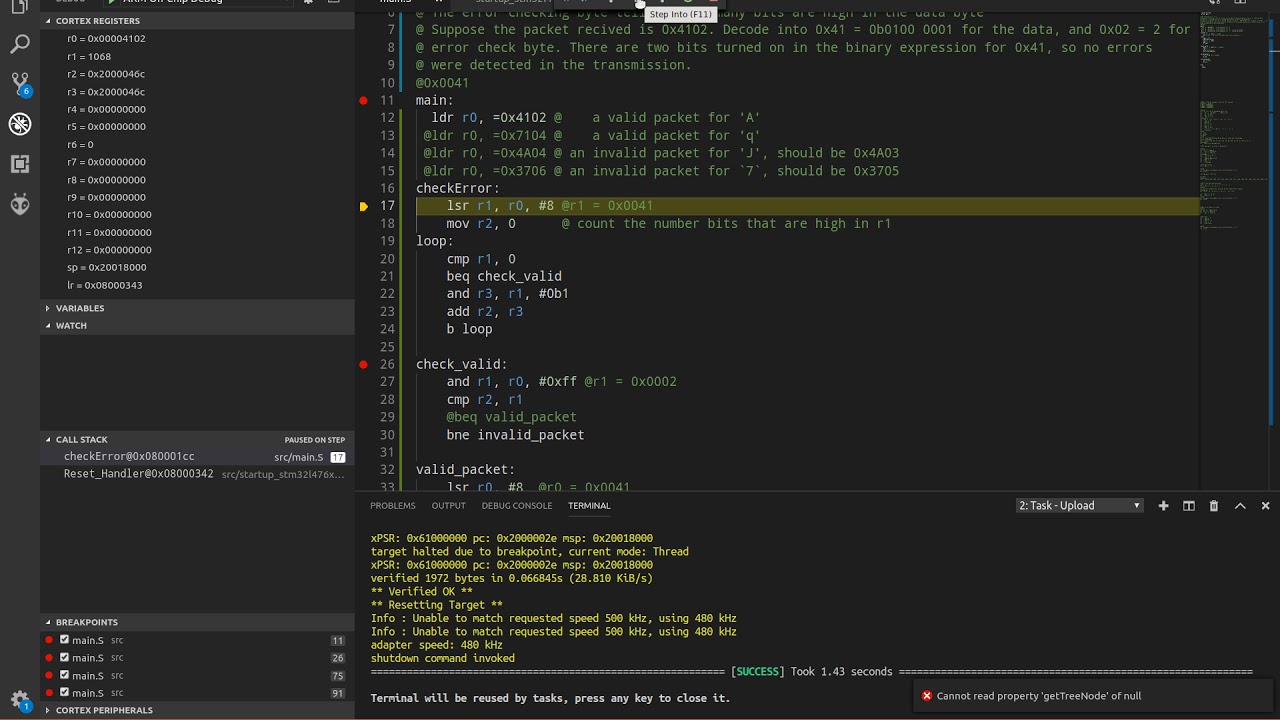
Task: Close the terminal panel
Action: click(1265, 506)
